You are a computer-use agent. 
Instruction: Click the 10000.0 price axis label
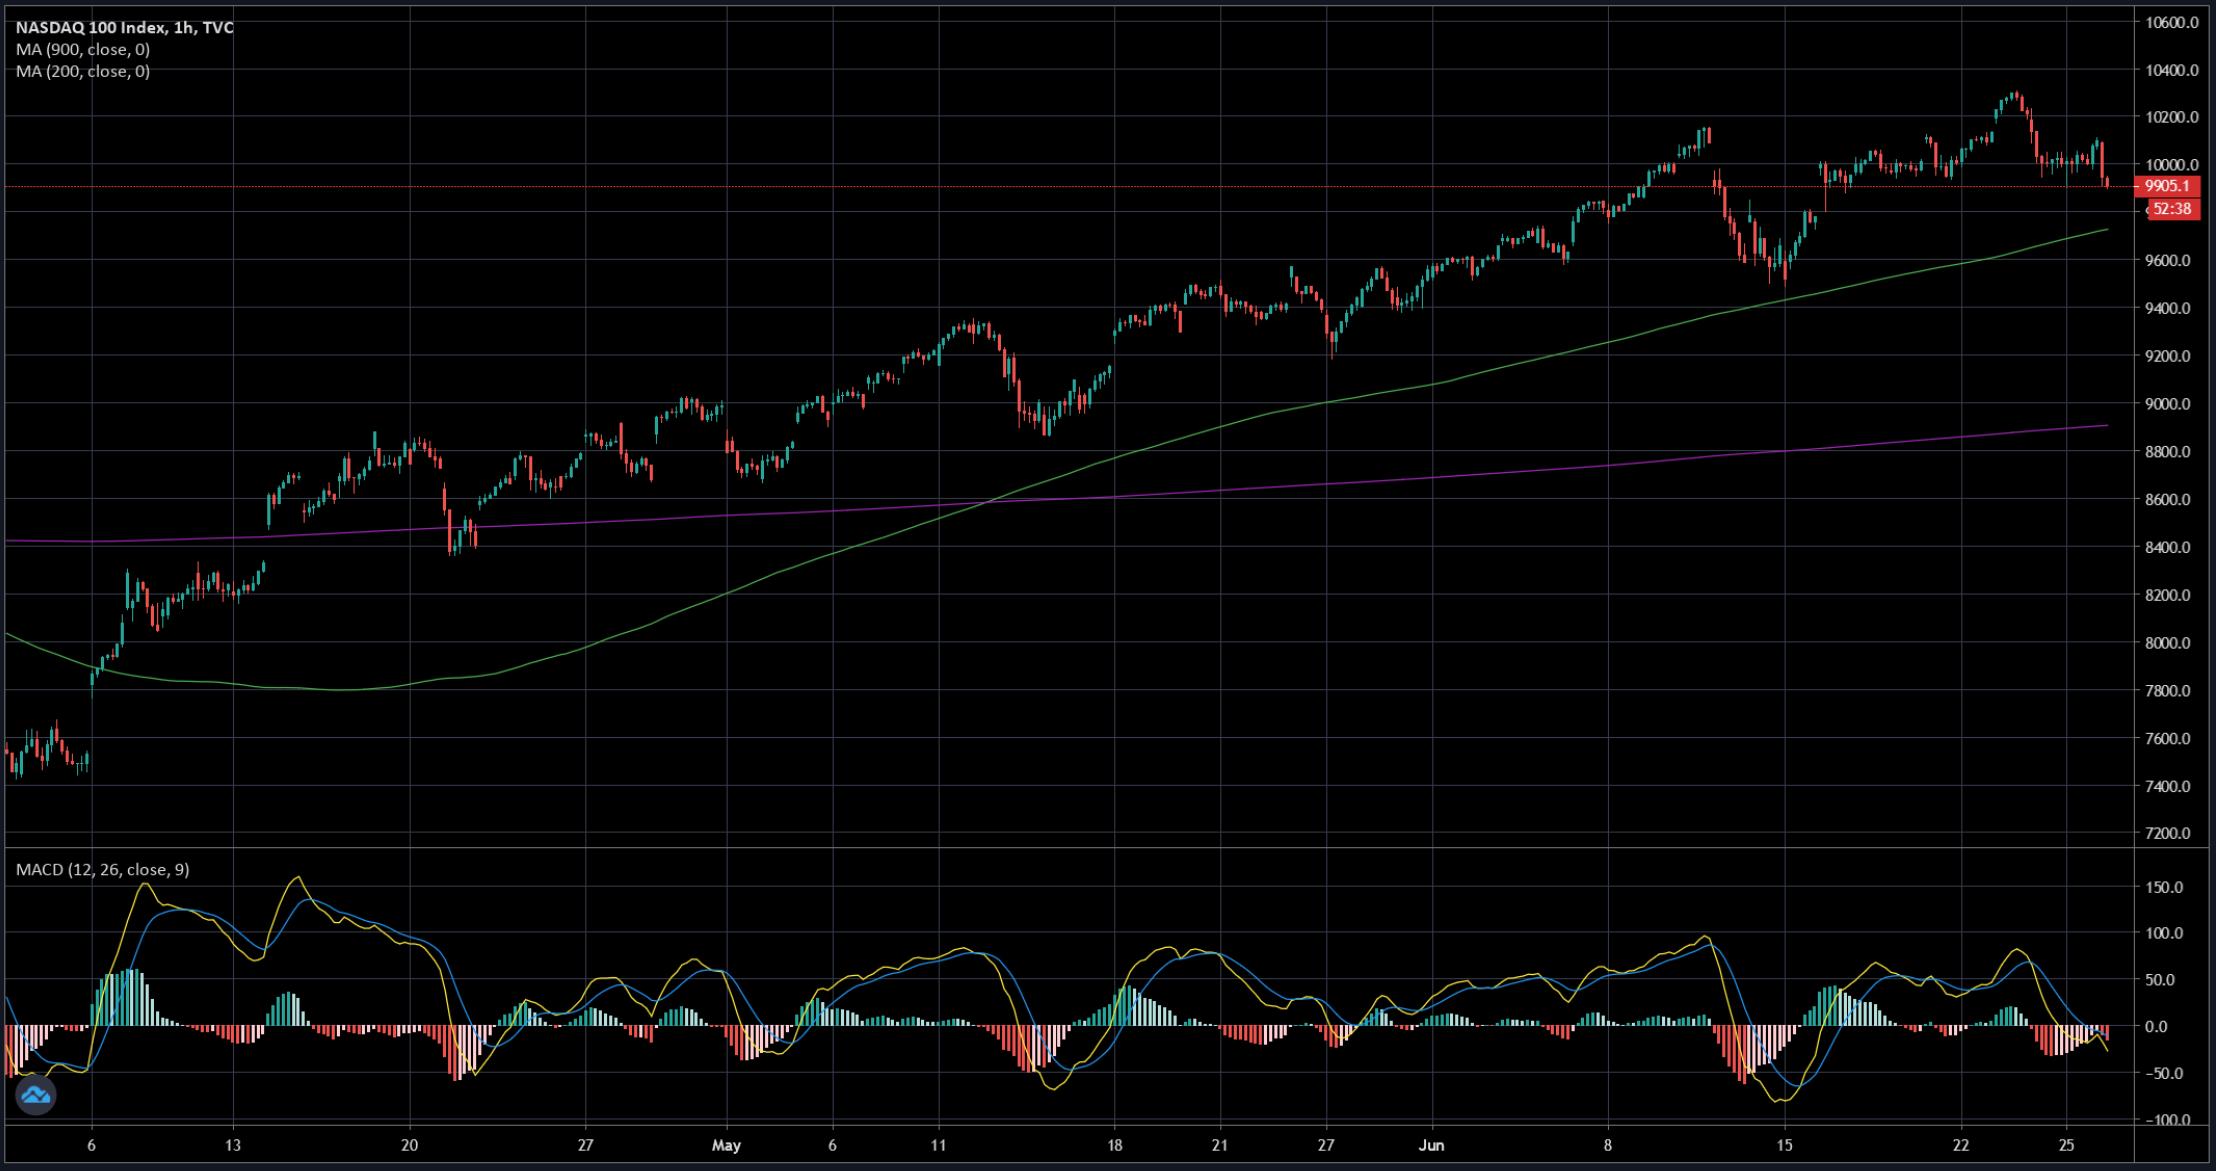(x=2172, y=165)
